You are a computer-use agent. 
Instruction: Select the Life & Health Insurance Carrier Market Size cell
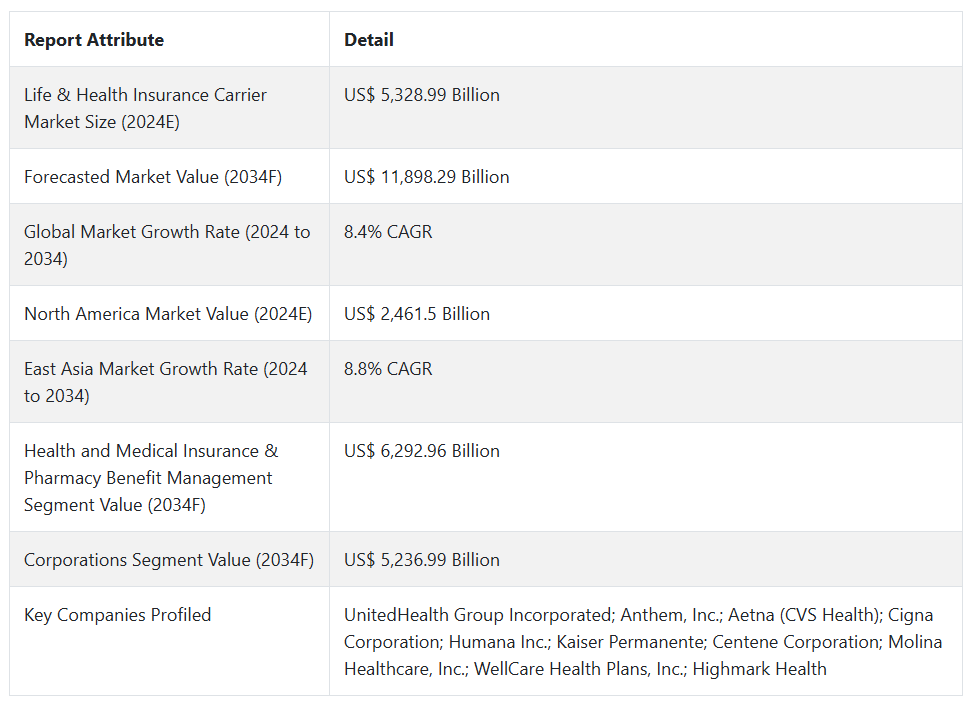pyautogui.click(x=146, y=108)
